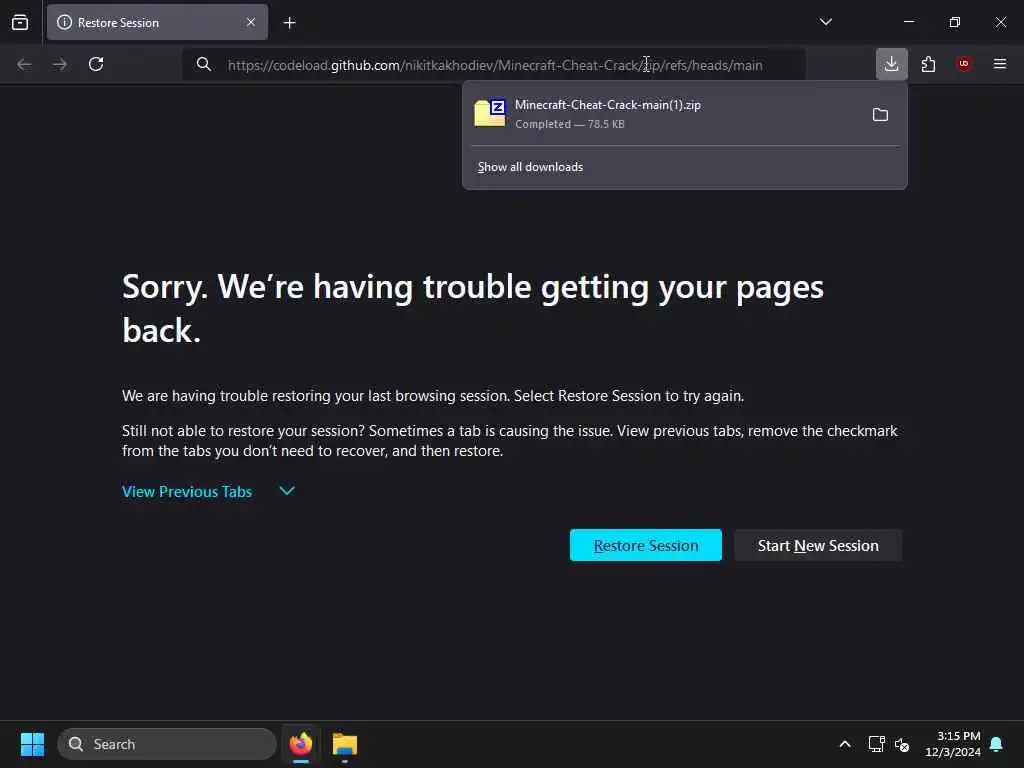The height and width of the screenshot is (768, 1024).
Task: Show hidden system tray icons
Action: 844,744
